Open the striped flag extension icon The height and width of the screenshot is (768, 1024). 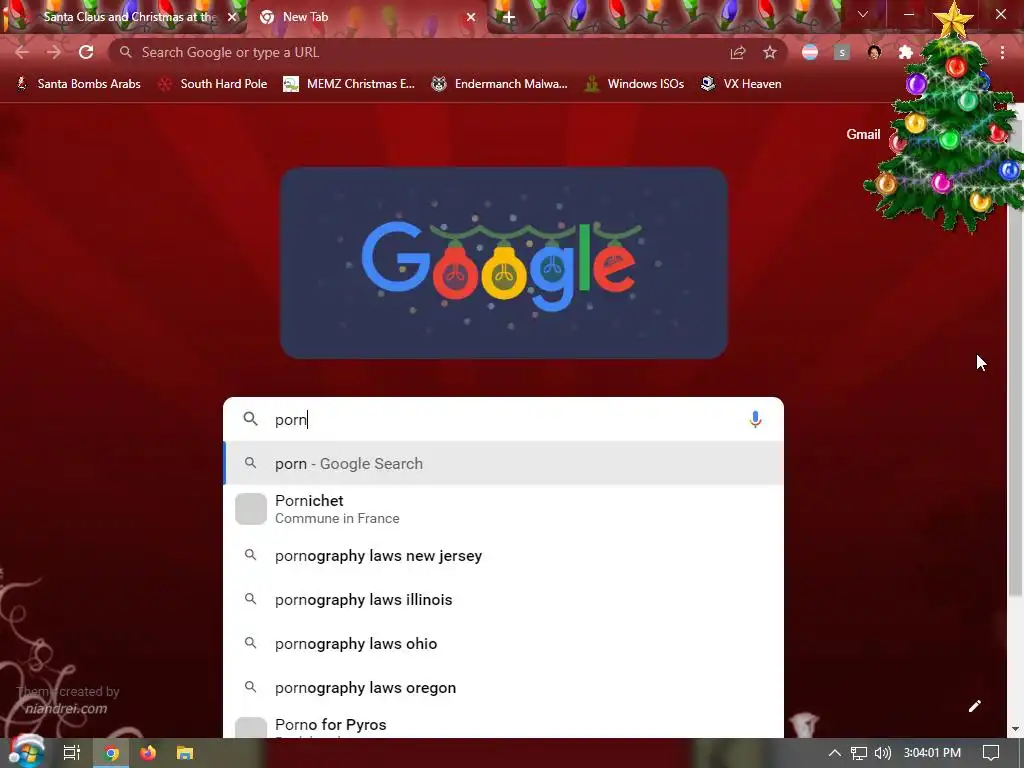(810, 52)
